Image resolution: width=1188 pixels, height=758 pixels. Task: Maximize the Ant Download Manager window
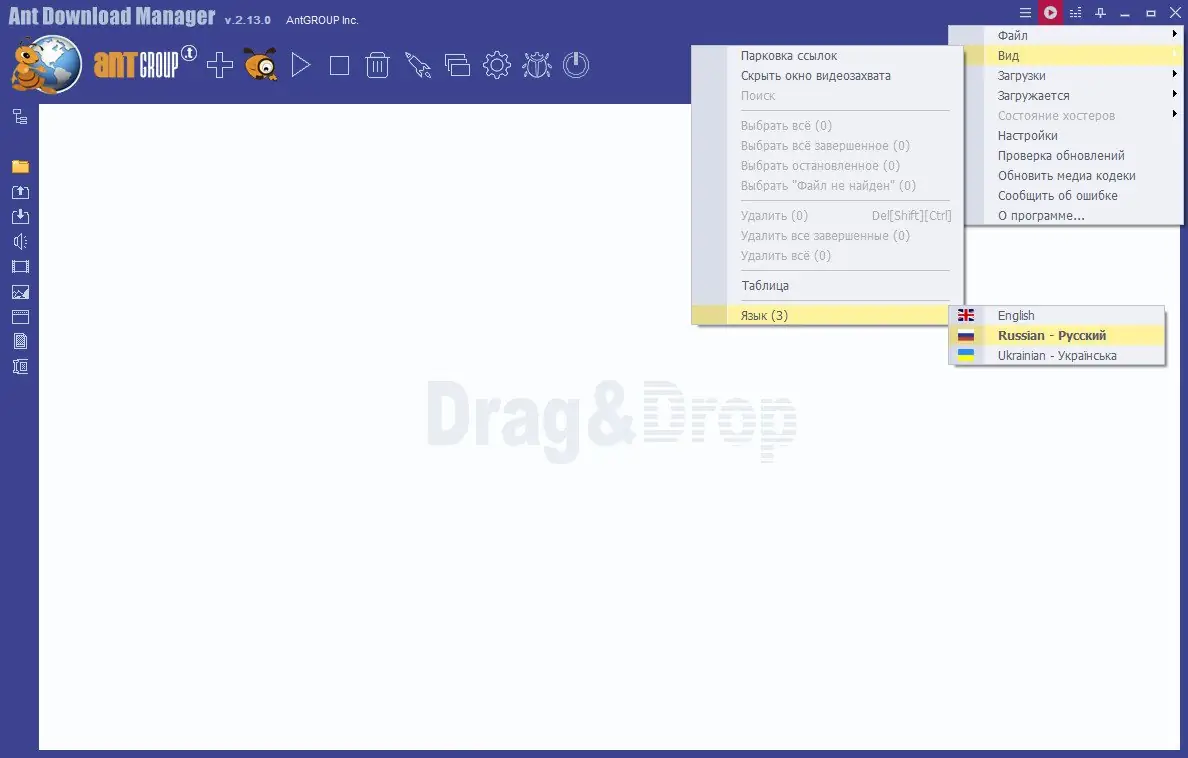[1150, 13]
